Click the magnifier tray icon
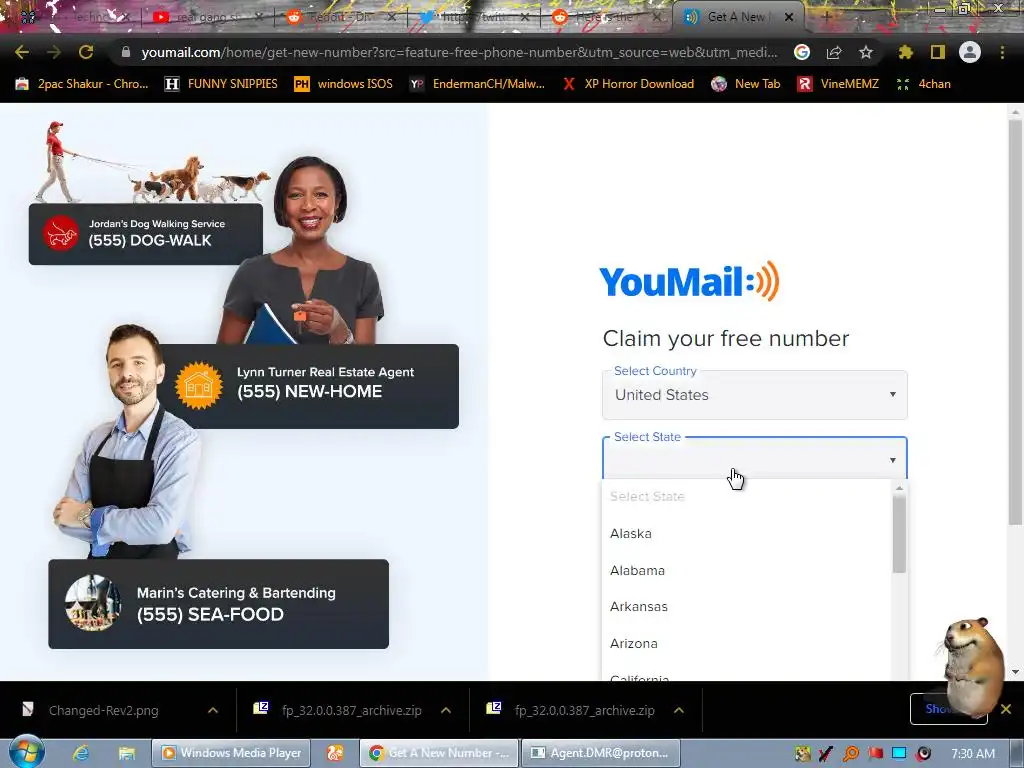1024x768 pixels. (x=851, y=753)
